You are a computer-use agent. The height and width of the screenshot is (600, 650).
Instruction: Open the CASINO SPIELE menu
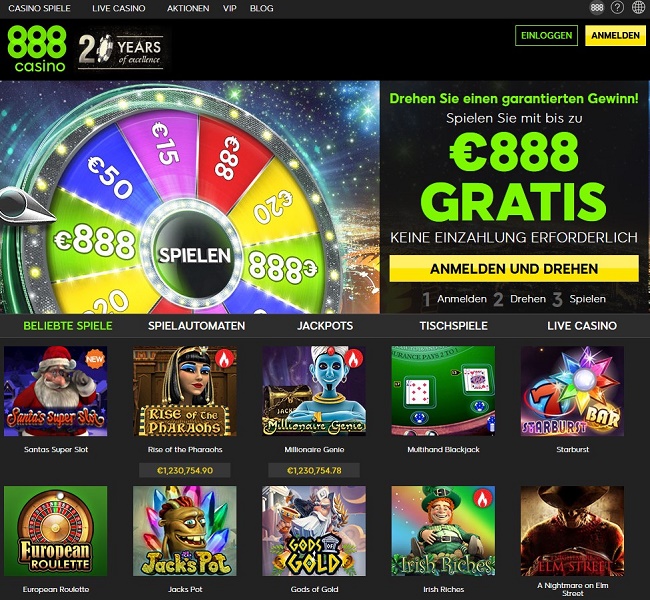(x=39, y=8)
